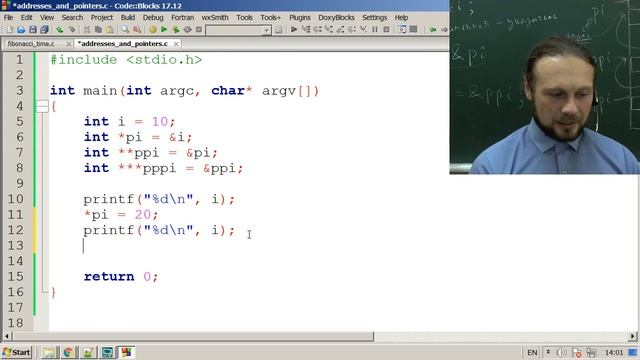Click the Jump back green arrow icon
This screenshot has width=640, height=360.
pyautogui.click(x=433, y=29)
